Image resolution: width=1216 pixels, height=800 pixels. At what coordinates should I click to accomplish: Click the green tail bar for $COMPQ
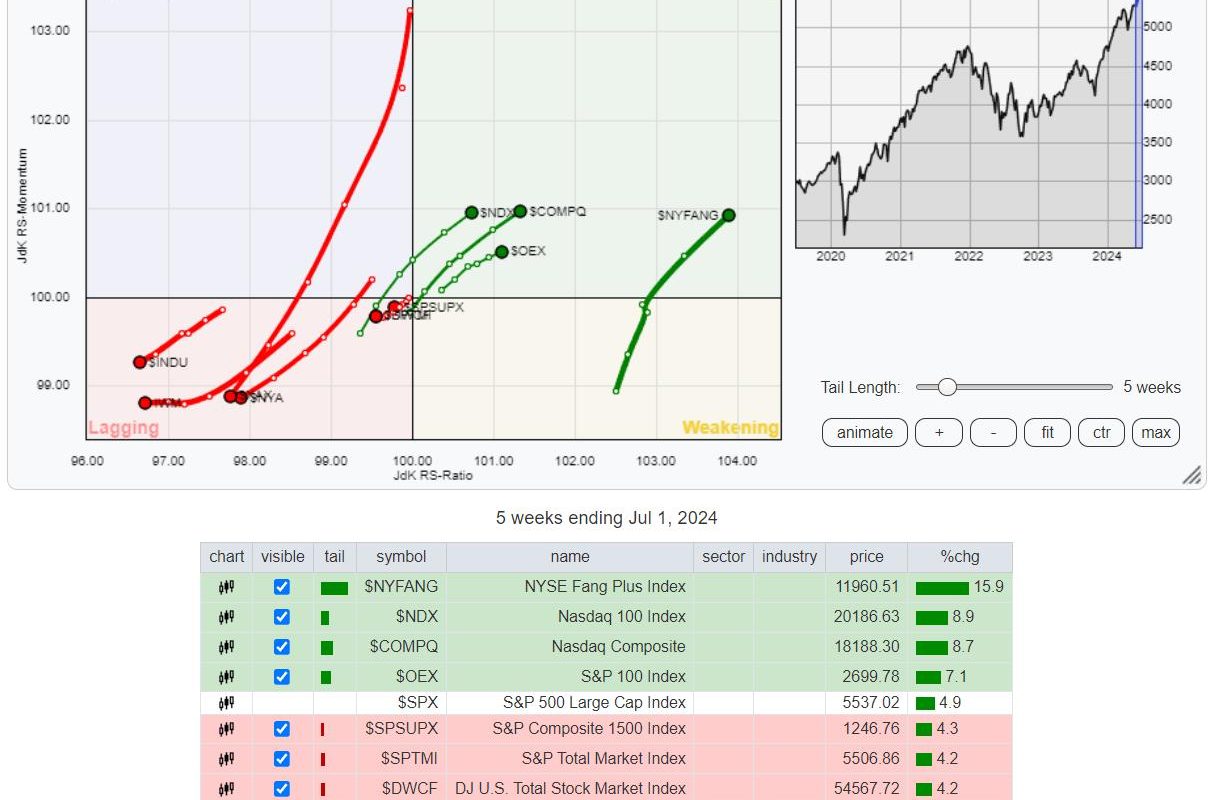(327, 648)
